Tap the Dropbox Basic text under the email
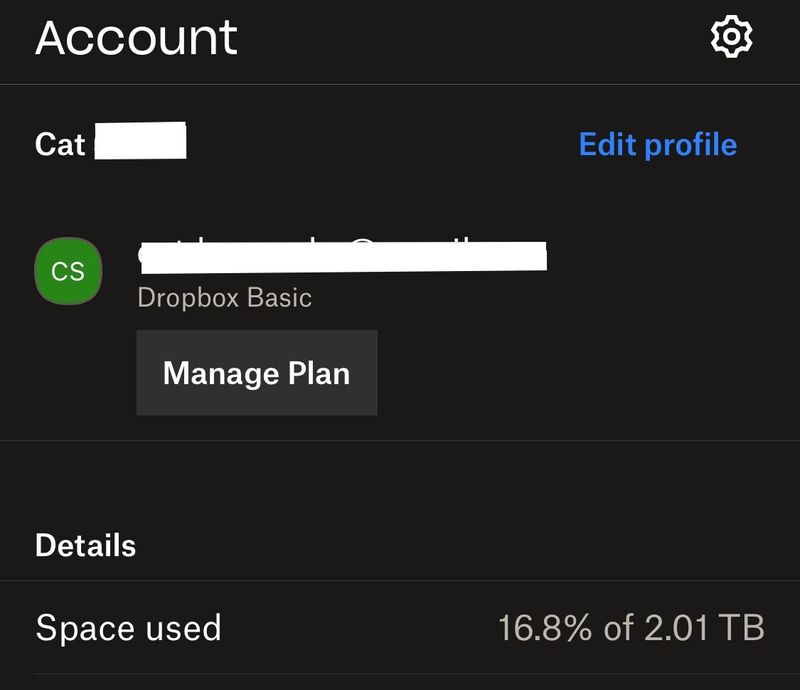 coord(222,295)
